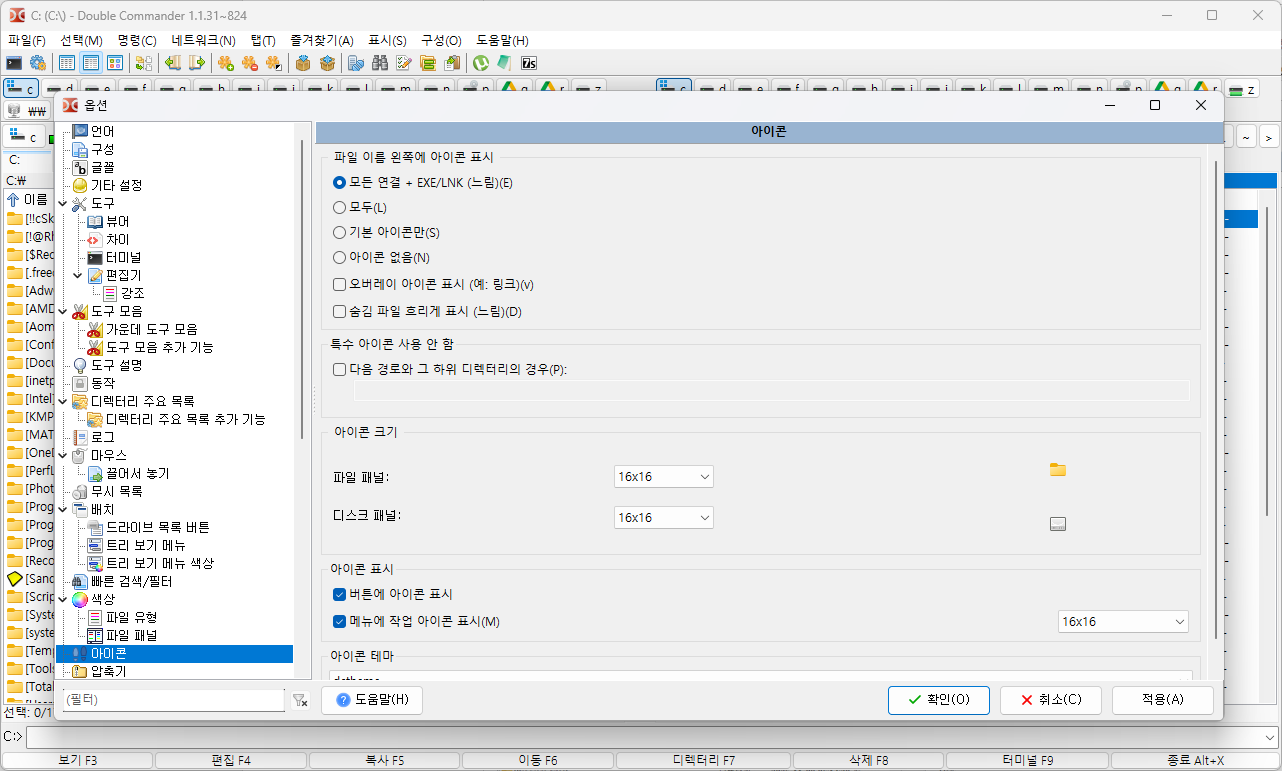Open the 파일(F) menu
This screenshot has height=771, width=1282.
pos(27,40)
